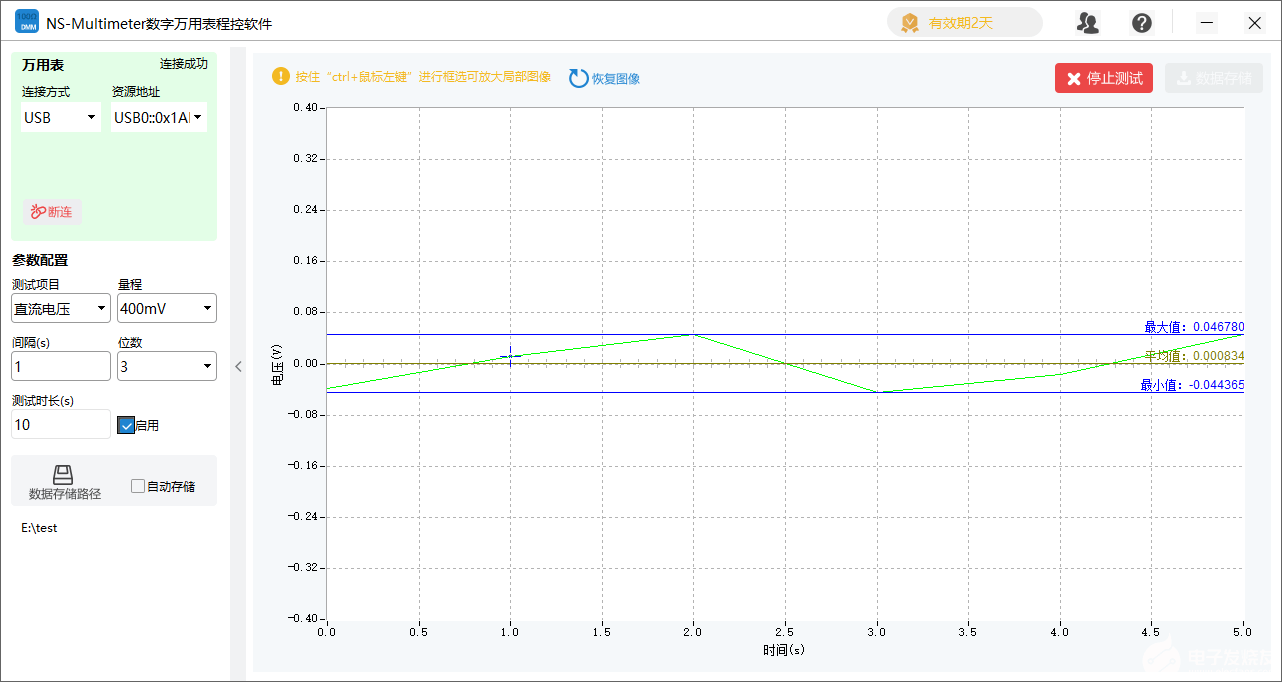Click the 恢复图像 restore image button
This screenshot has height=682, width=1282.
[x=605, y=78]
